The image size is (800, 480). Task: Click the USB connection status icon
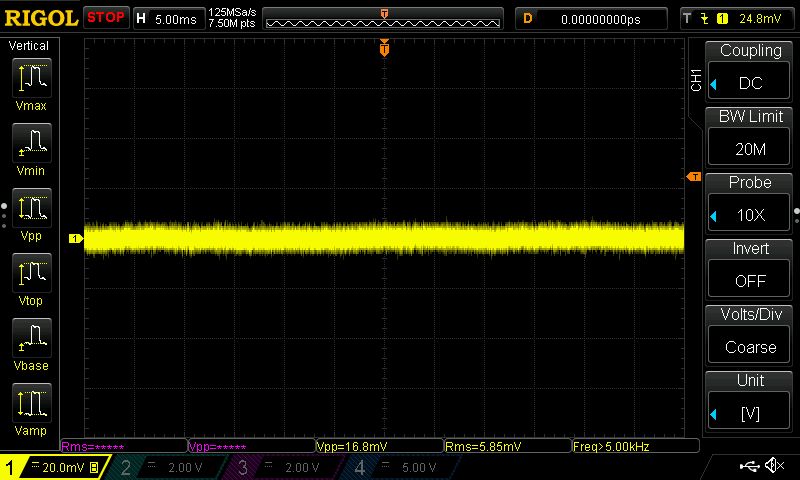click(749, 465)
